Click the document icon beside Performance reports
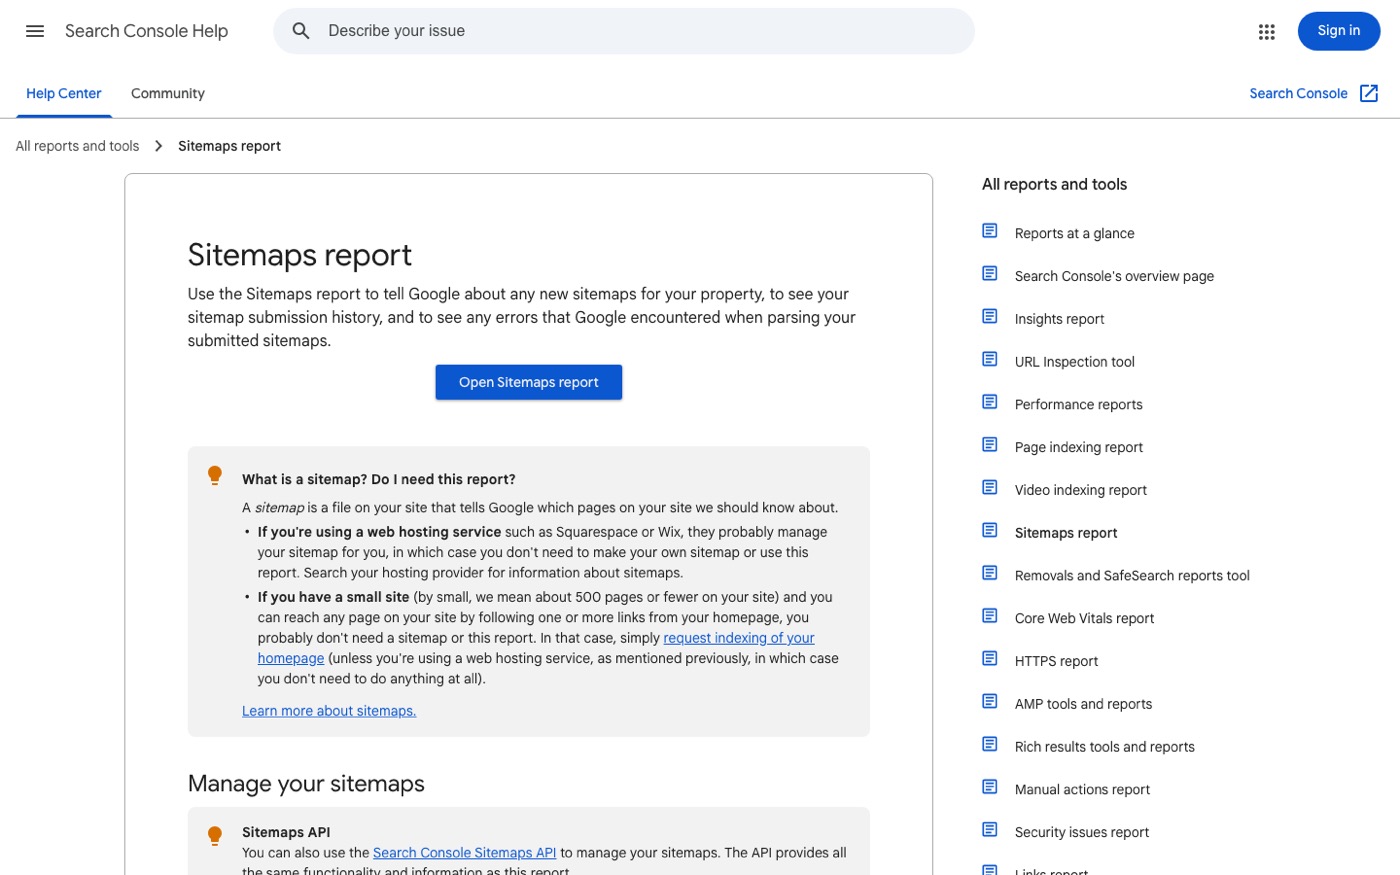Image resolution: width=1400 pixels, height=875 pixels. click(x=990, y=402)
